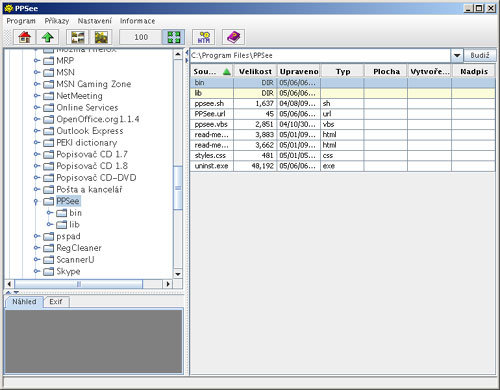Select ScannerU folder in tree
This screenshot has width=500, height=390.
tap(75, 260)
